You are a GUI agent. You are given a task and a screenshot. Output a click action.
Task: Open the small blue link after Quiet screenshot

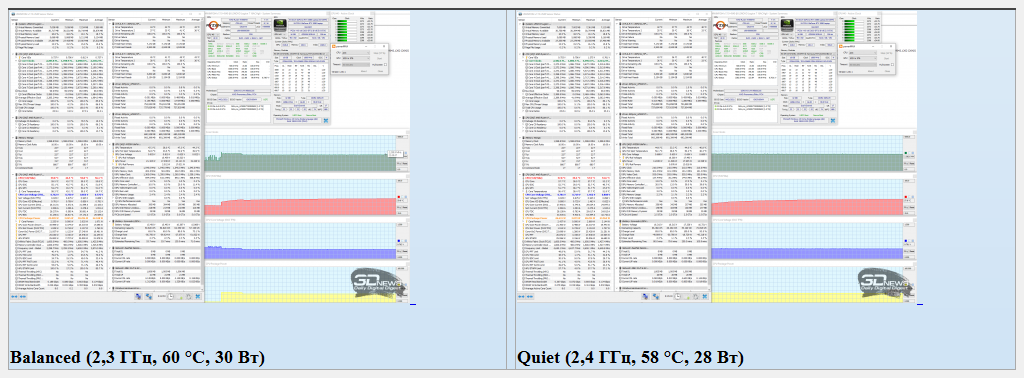click(920, 304)
